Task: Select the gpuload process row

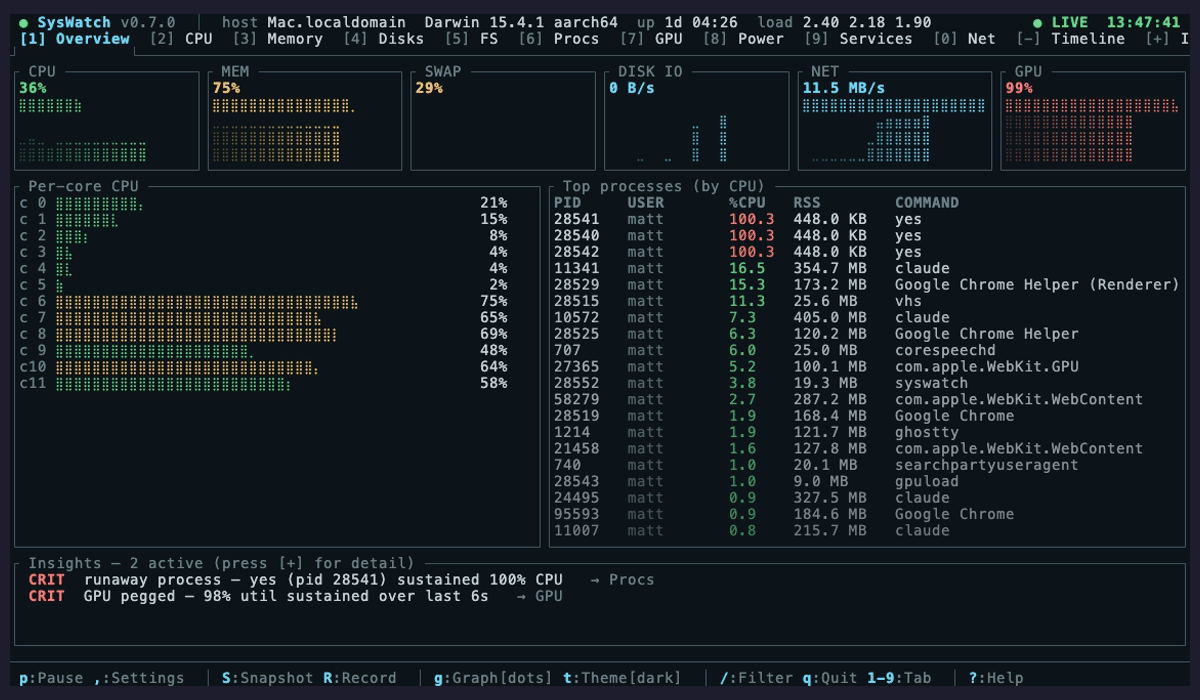Action: click(866, 481)
